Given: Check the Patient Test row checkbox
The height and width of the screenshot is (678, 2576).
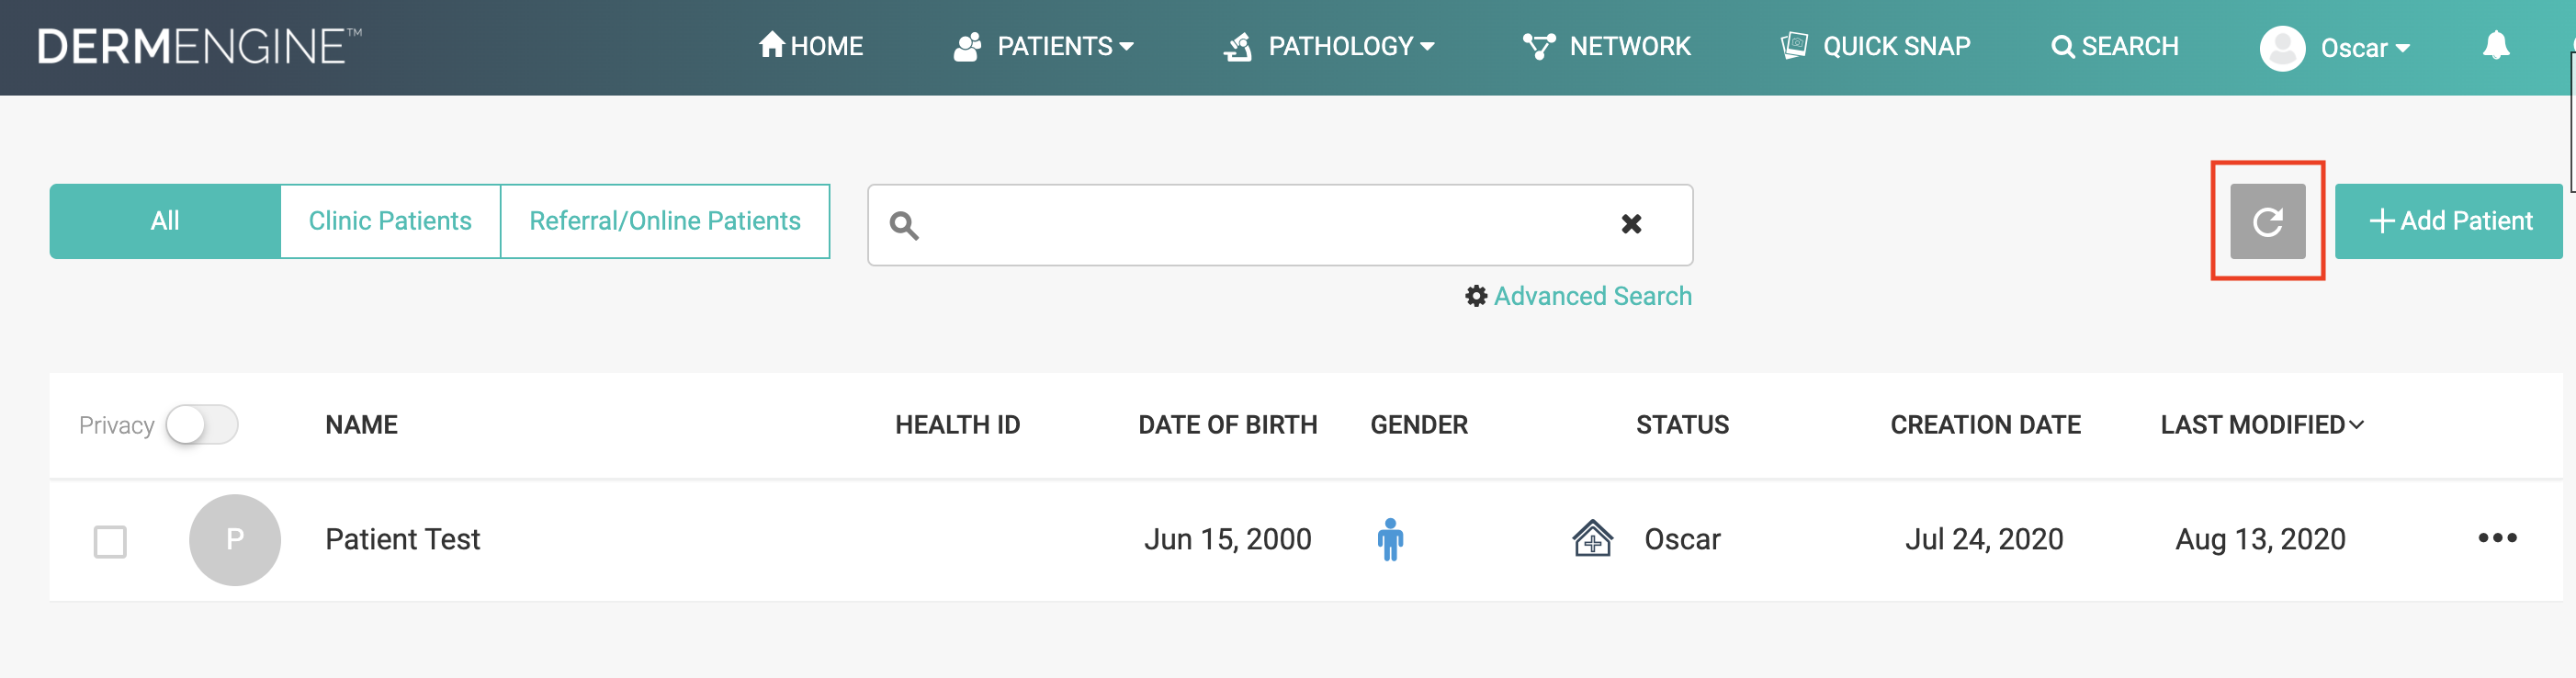Looking at the screenshot, I should point(110,541).
